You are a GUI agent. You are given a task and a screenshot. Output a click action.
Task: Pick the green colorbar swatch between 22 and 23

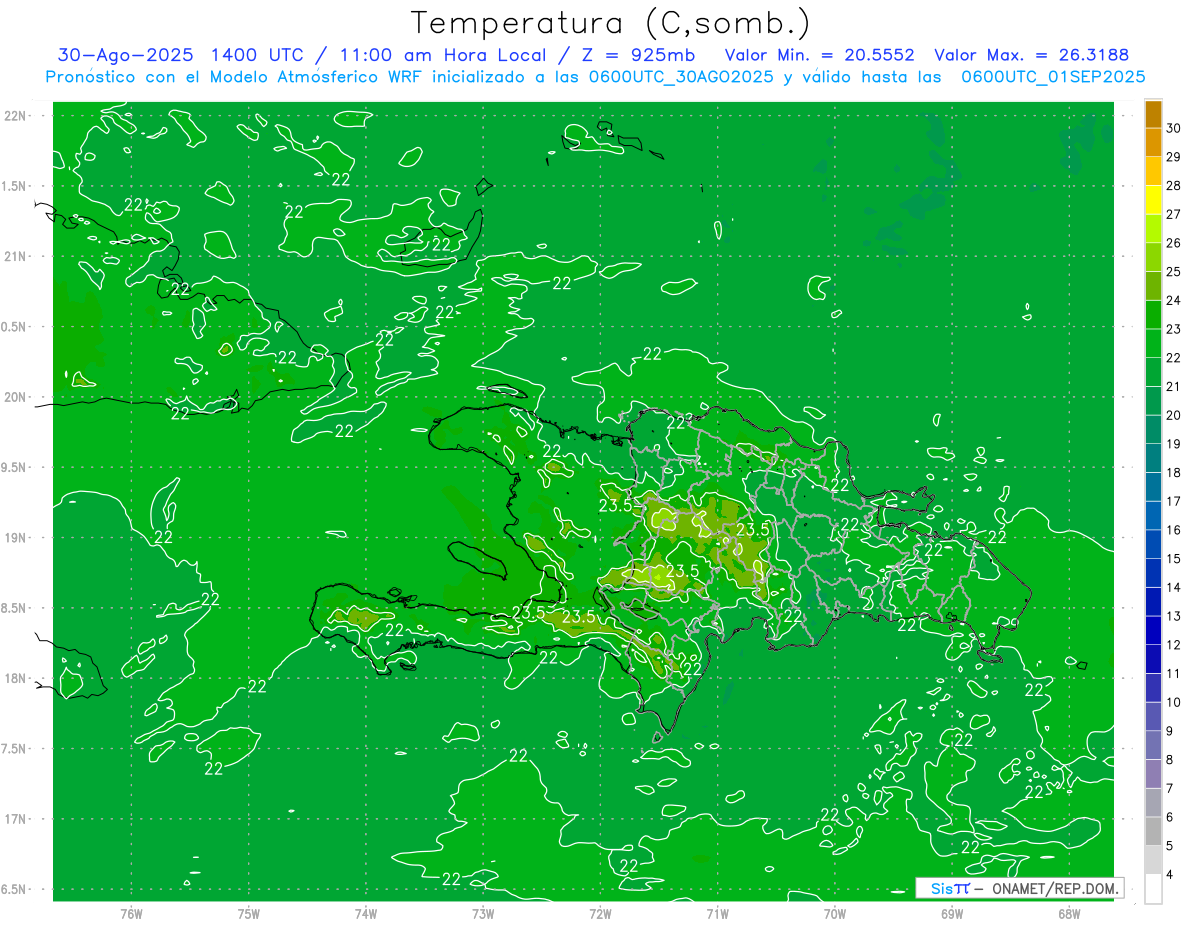[x=1153, y=343]
